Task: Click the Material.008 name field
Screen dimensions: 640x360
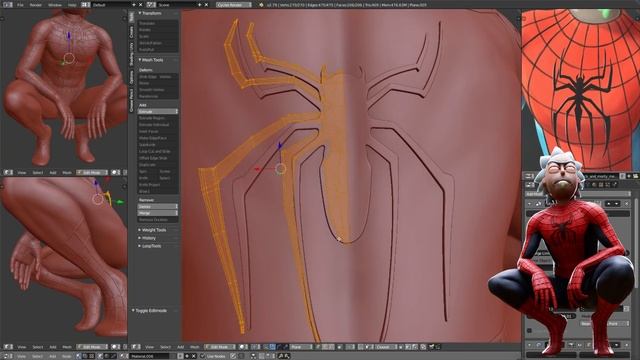Action: pos(150,356)
